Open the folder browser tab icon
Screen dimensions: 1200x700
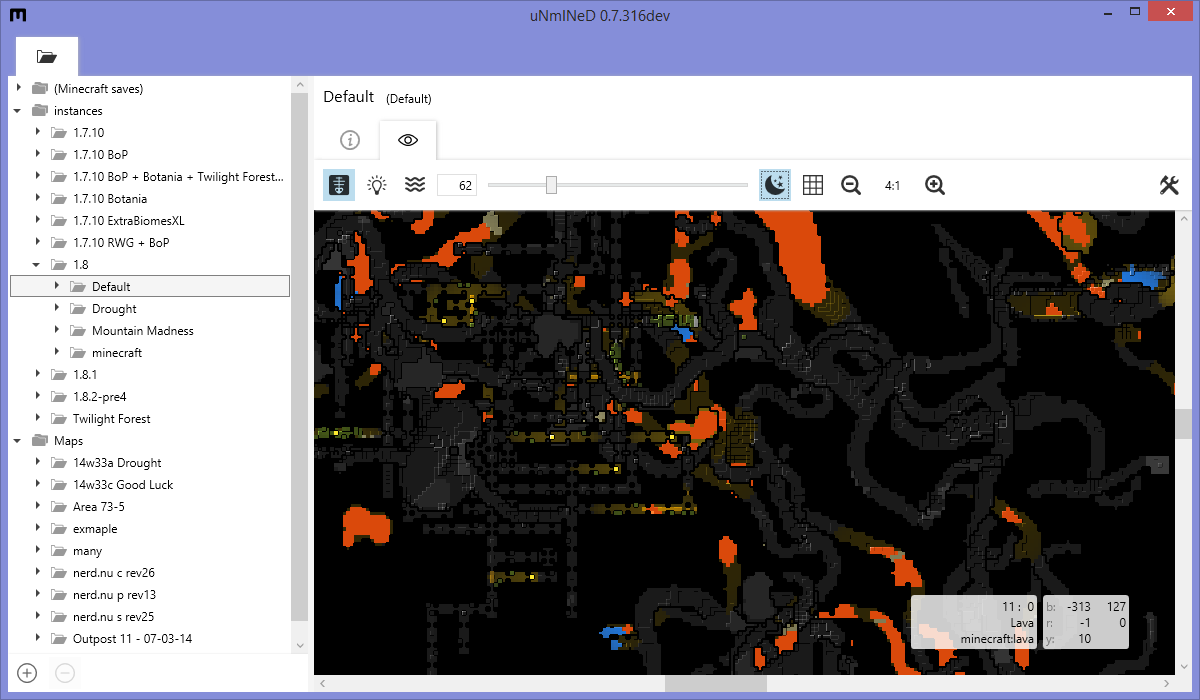[47, 56]
